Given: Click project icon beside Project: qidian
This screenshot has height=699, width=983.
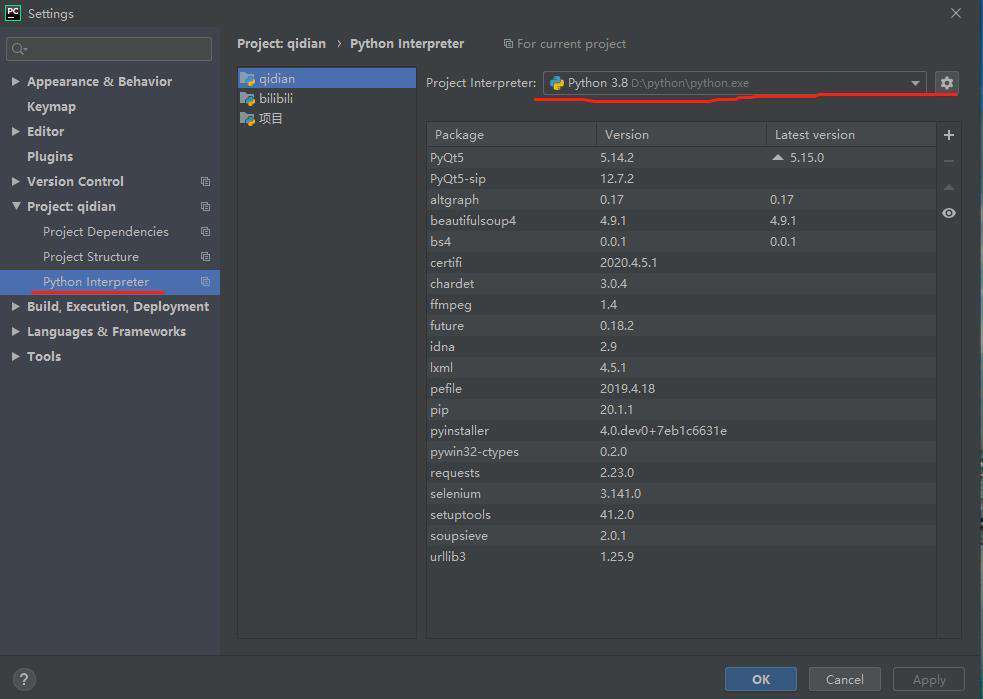Looking at the screenshot, I should tap(205, 207).
